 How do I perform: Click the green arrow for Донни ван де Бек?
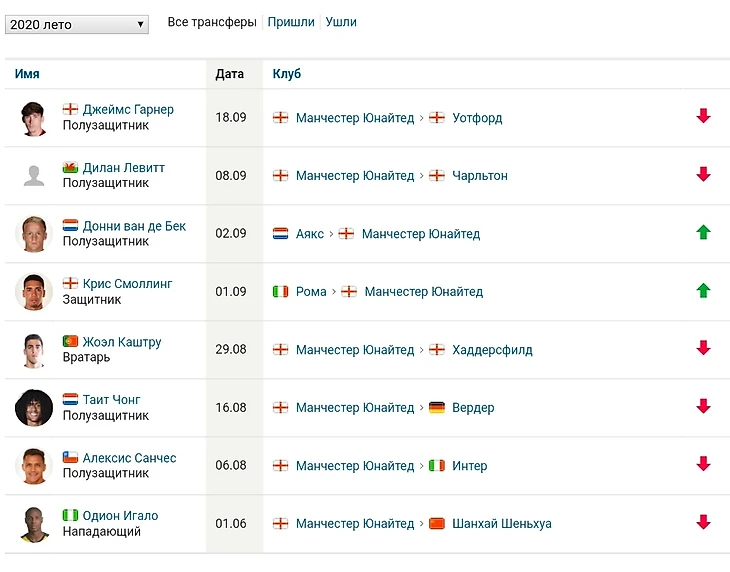pos(703,233)
